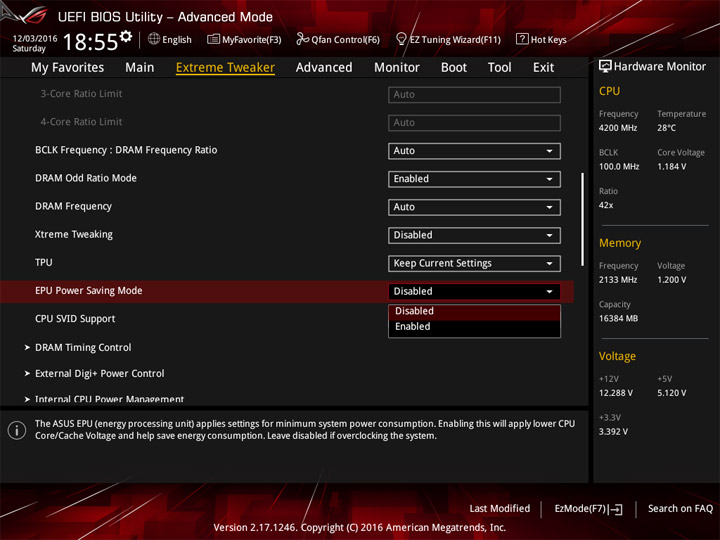Click the BCLK 100.0 MHz value
The width and height of the screenshot is (720, 540).
pyautogui.click(x=619, y=167)
